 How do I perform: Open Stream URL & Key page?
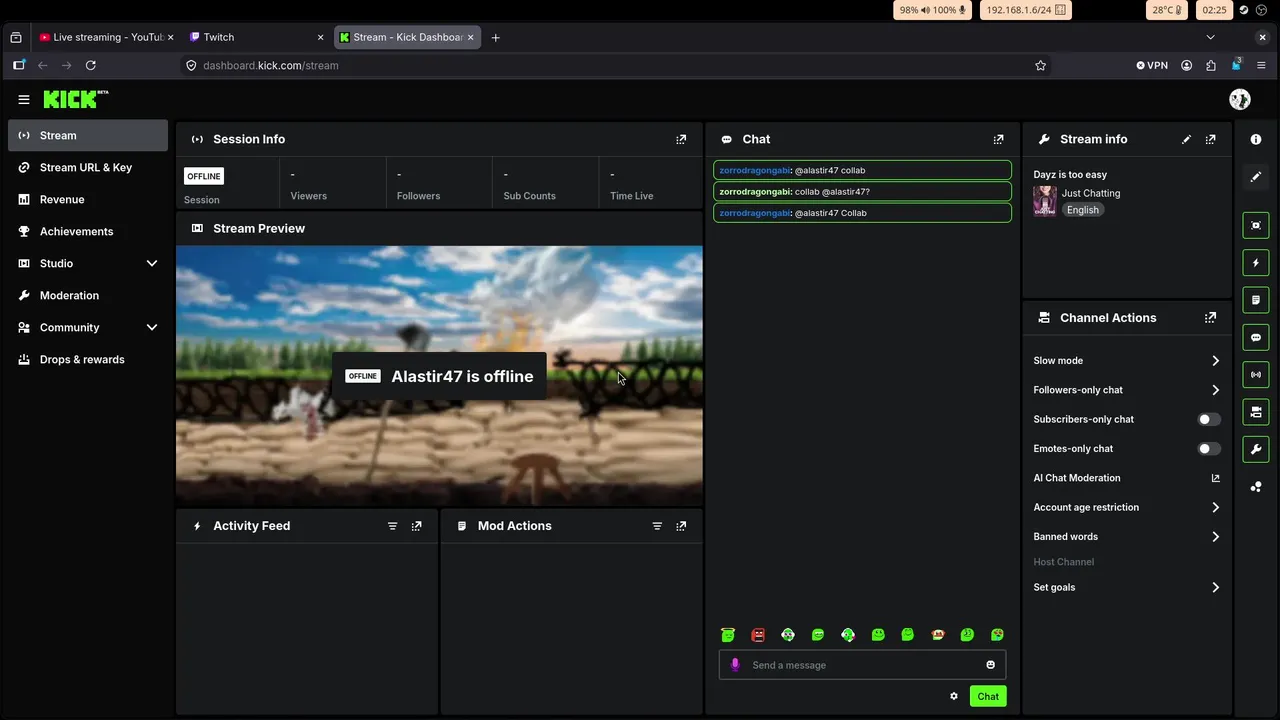(x=88, y=167)
